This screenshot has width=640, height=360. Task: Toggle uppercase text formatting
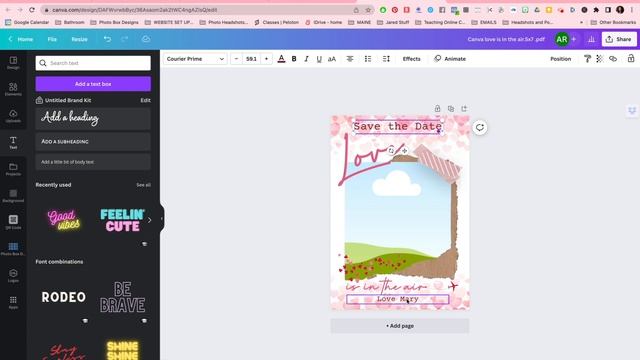coord(332,59)
